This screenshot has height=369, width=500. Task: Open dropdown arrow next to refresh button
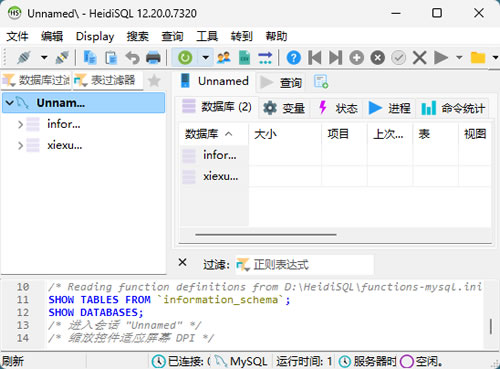click(206, 58)
